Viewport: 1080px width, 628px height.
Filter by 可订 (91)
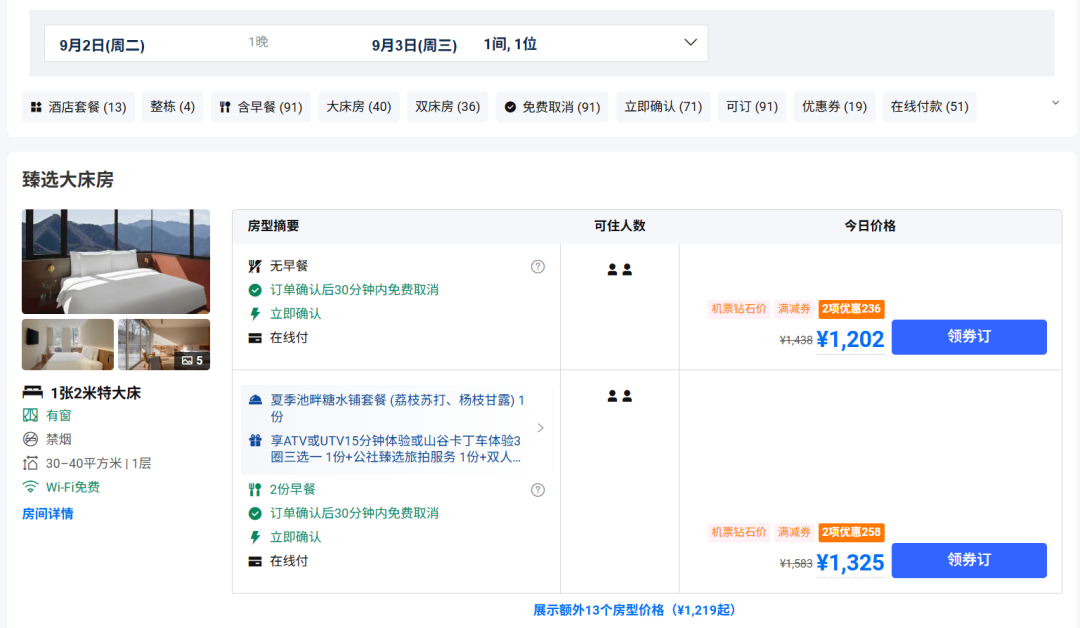752,107
